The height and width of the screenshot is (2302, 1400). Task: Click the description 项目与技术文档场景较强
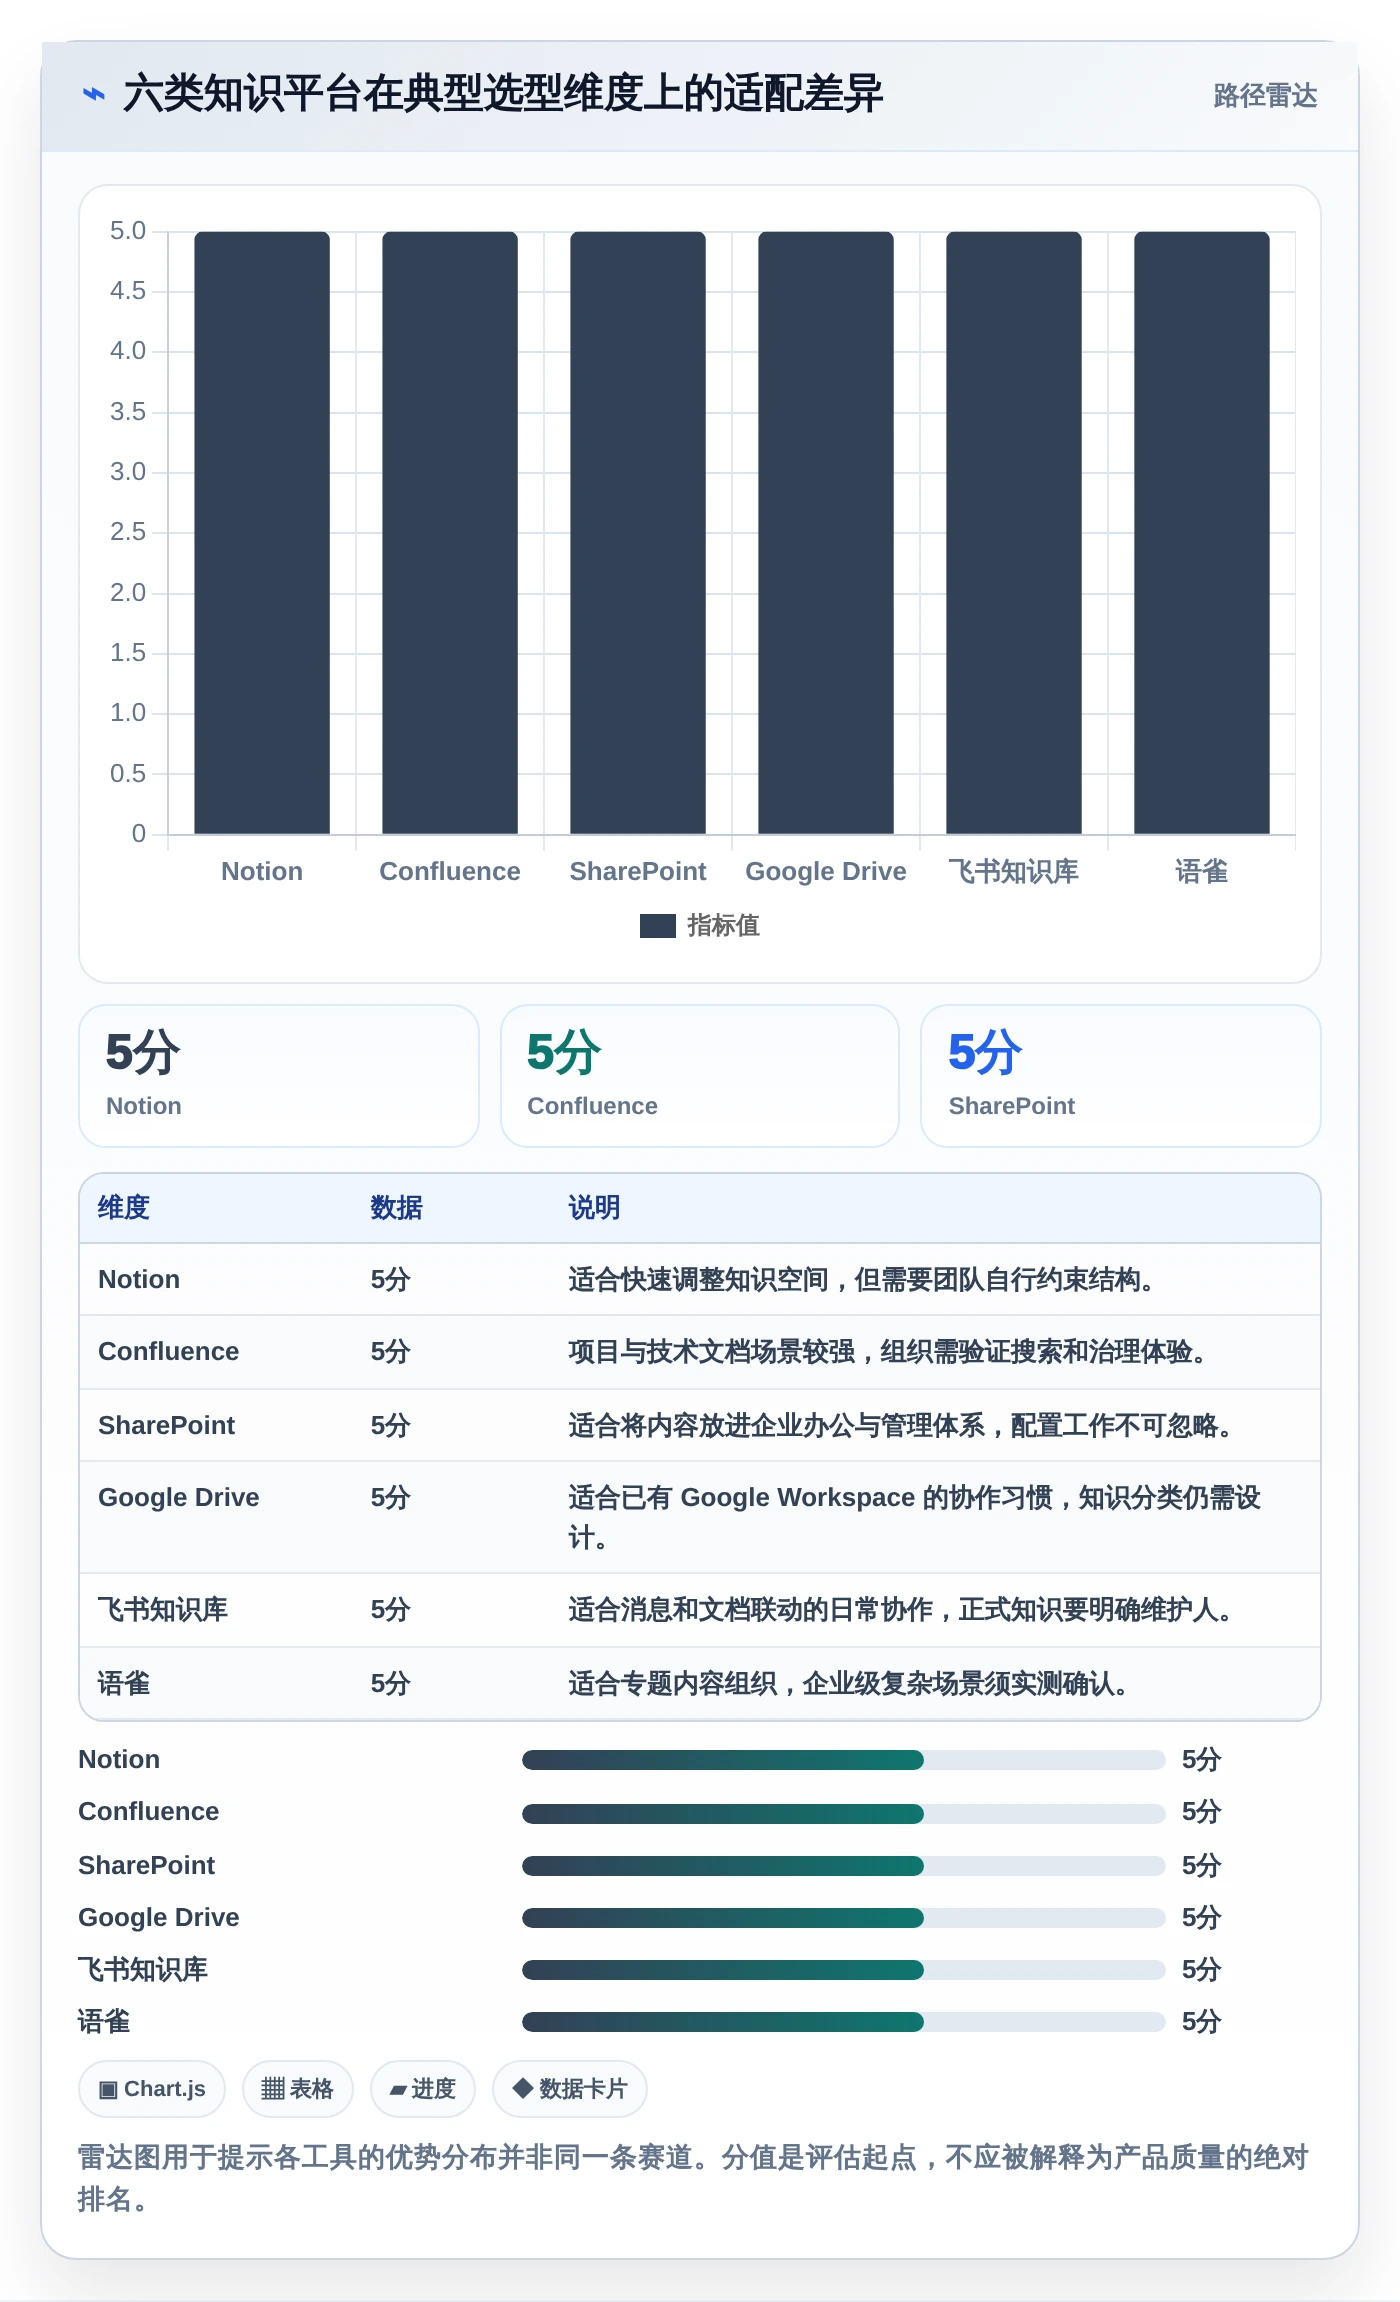click(x=887, y=1352)
